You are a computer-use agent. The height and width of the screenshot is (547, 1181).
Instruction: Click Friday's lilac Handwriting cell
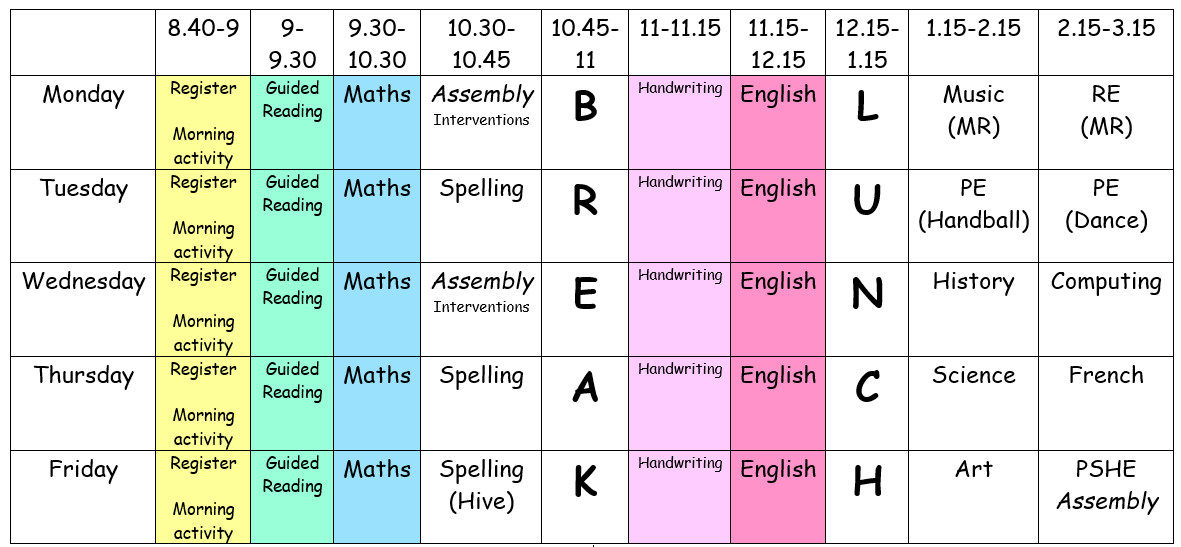[679, 497]
